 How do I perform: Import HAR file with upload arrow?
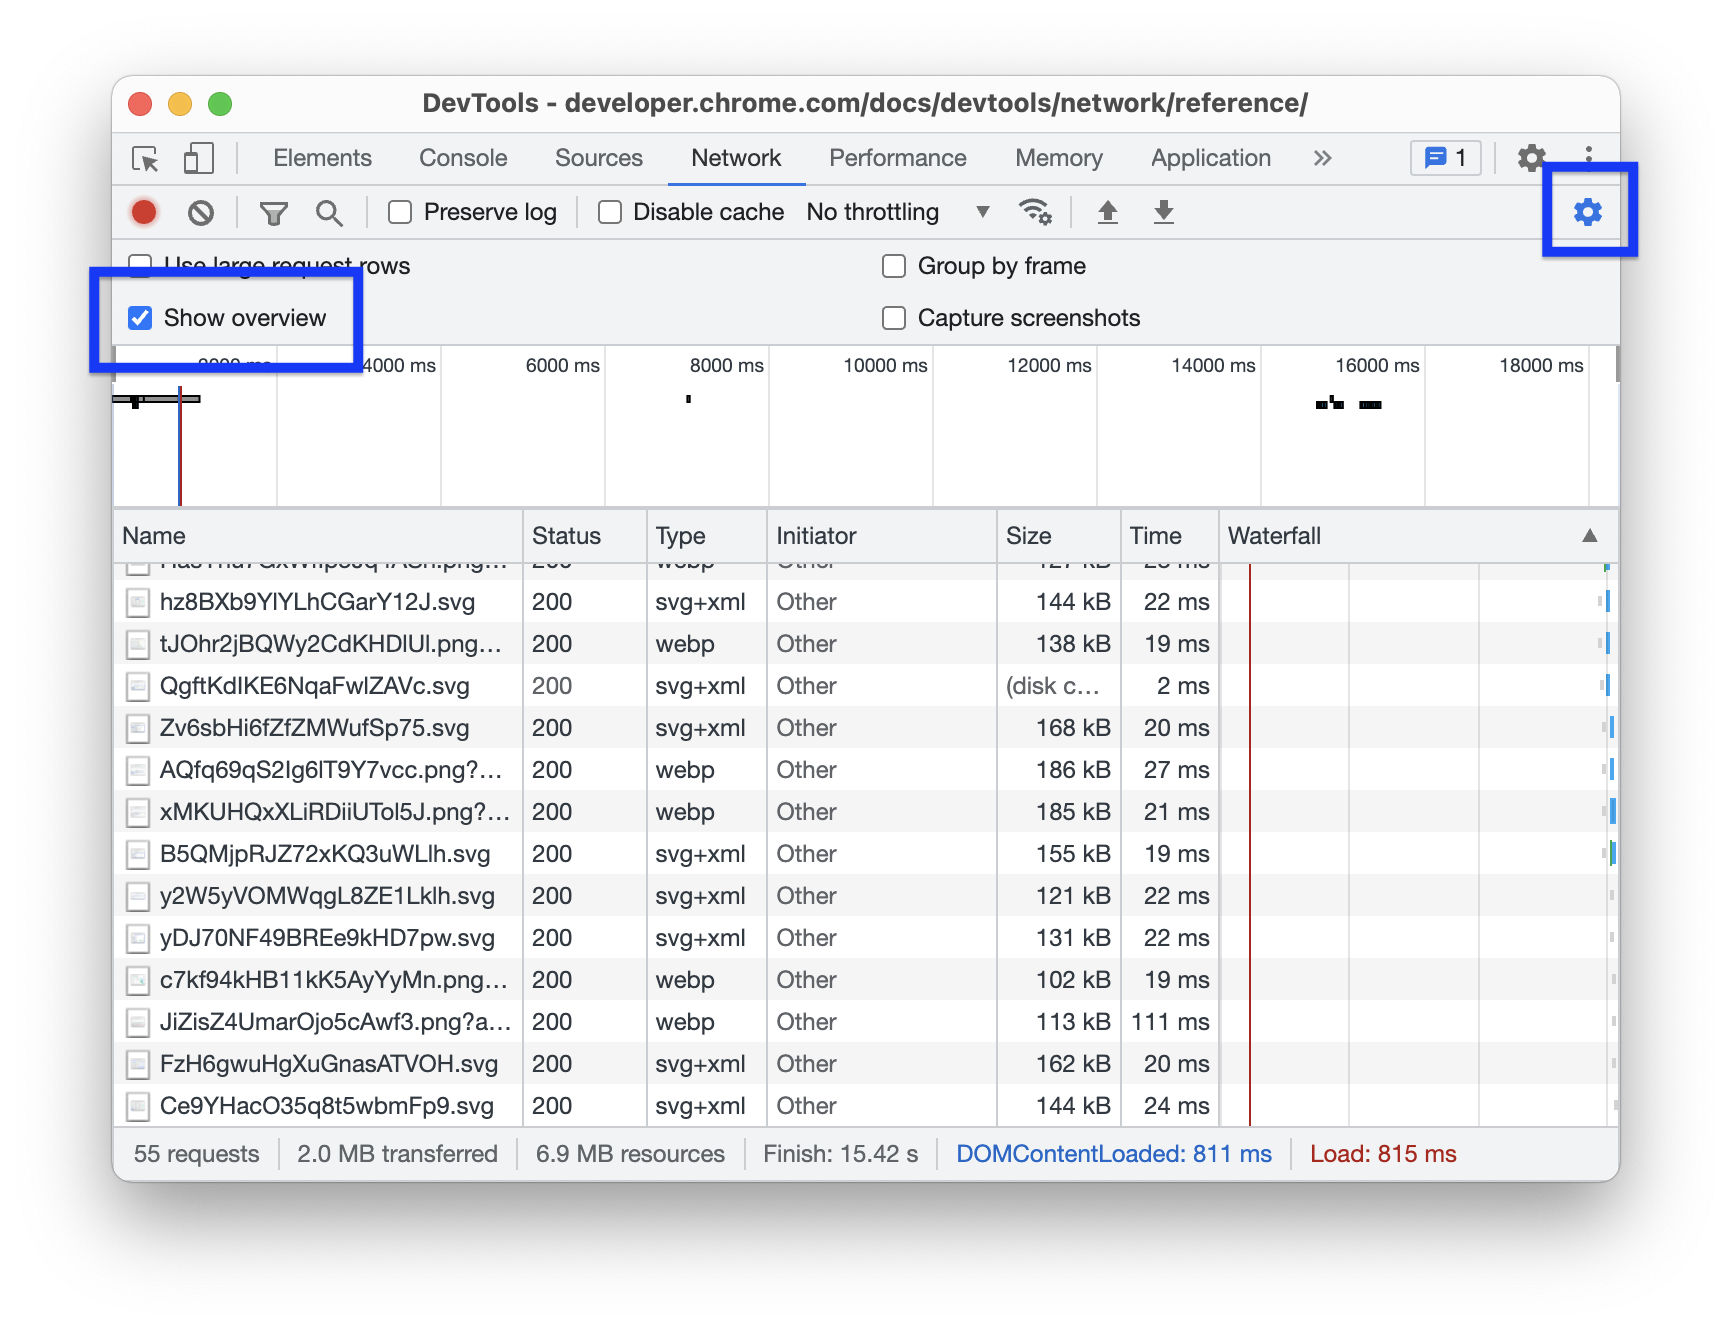click(x=1107, y=212)
